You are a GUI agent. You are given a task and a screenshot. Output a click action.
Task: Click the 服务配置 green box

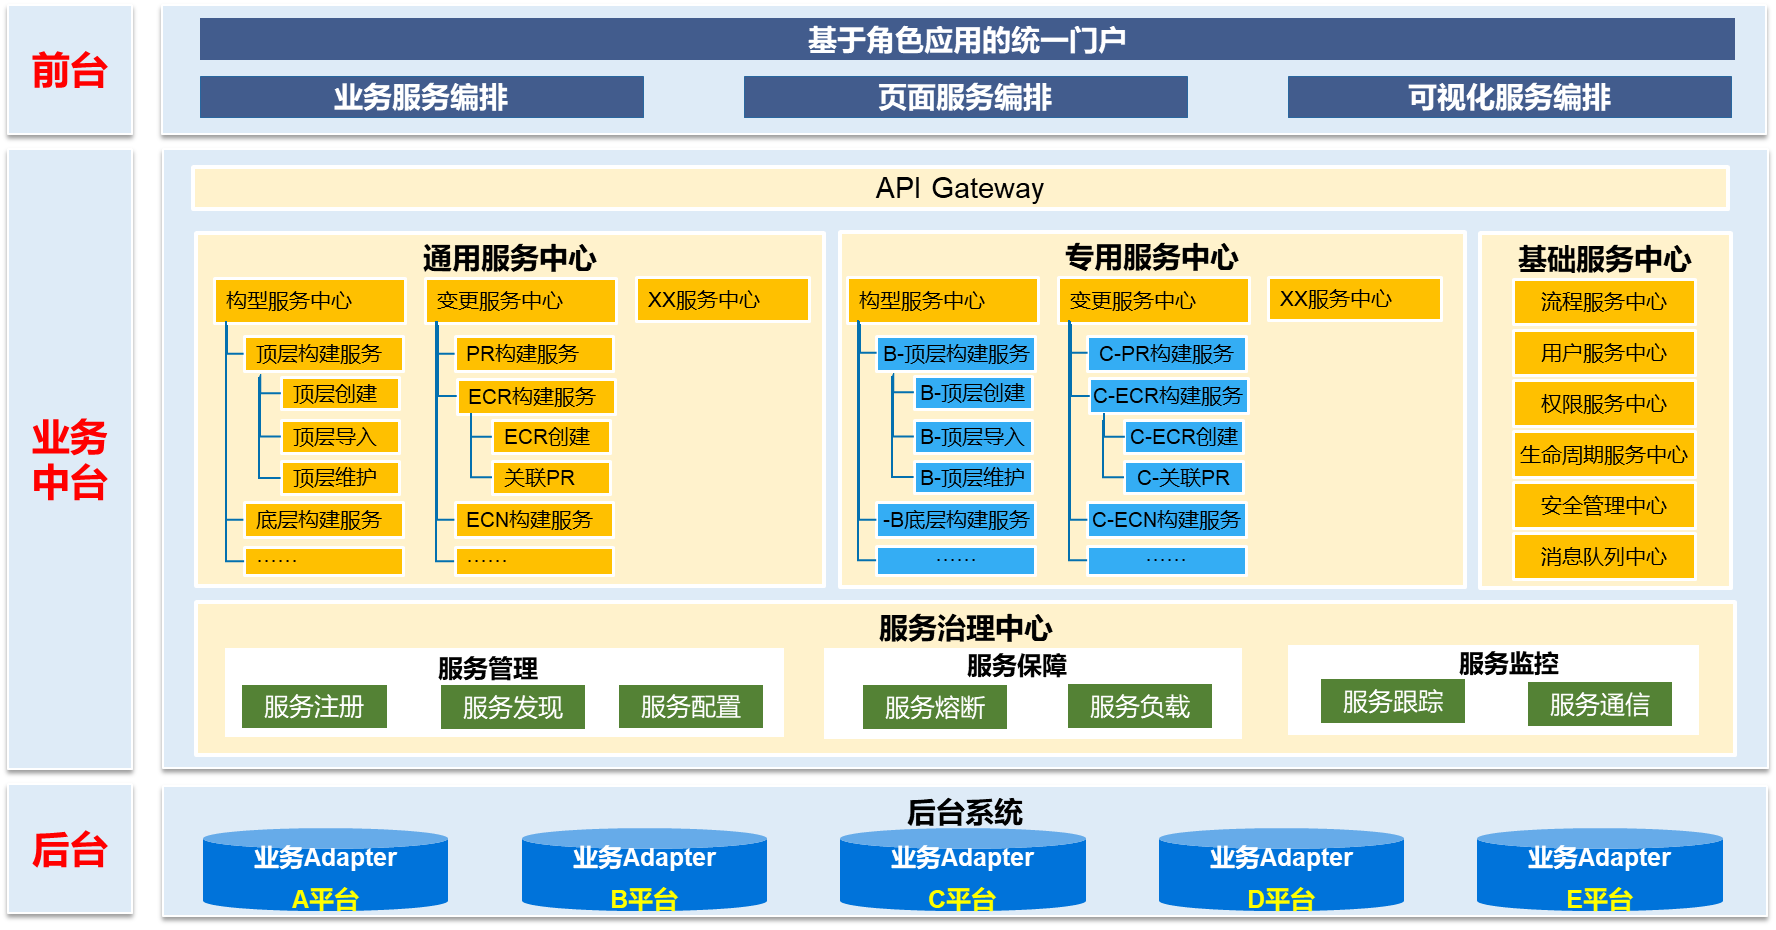[691, 707]
